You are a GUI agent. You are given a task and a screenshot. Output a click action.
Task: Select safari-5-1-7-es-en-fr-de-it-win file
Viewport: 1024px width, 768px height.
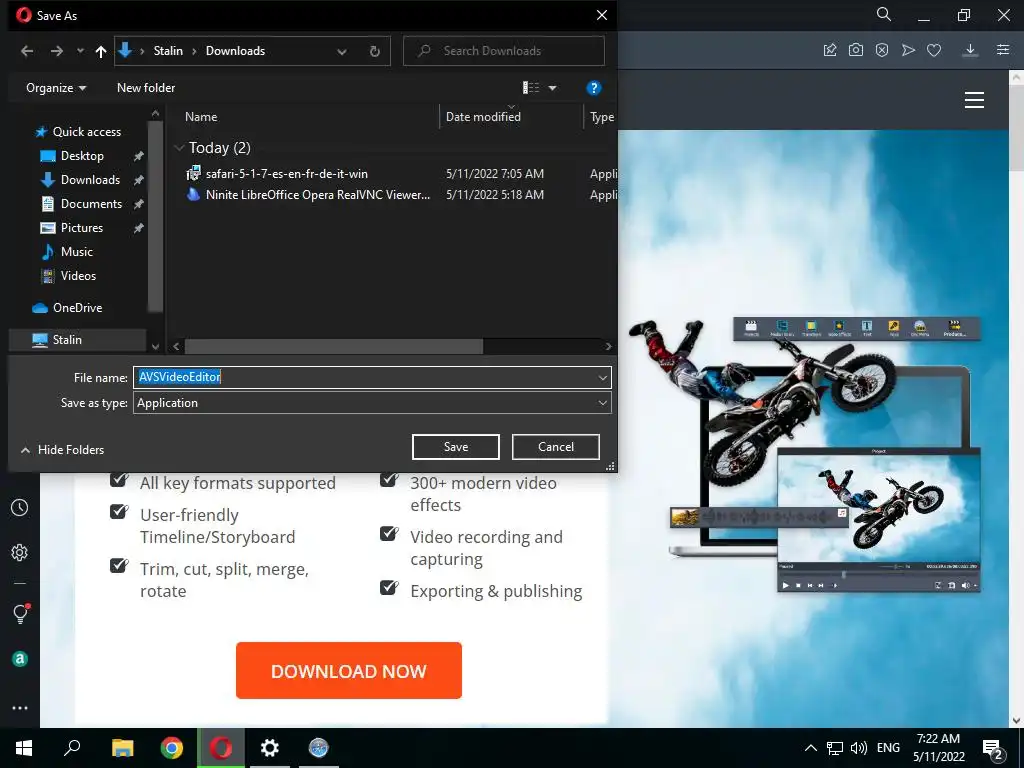(x=286, y=174)
